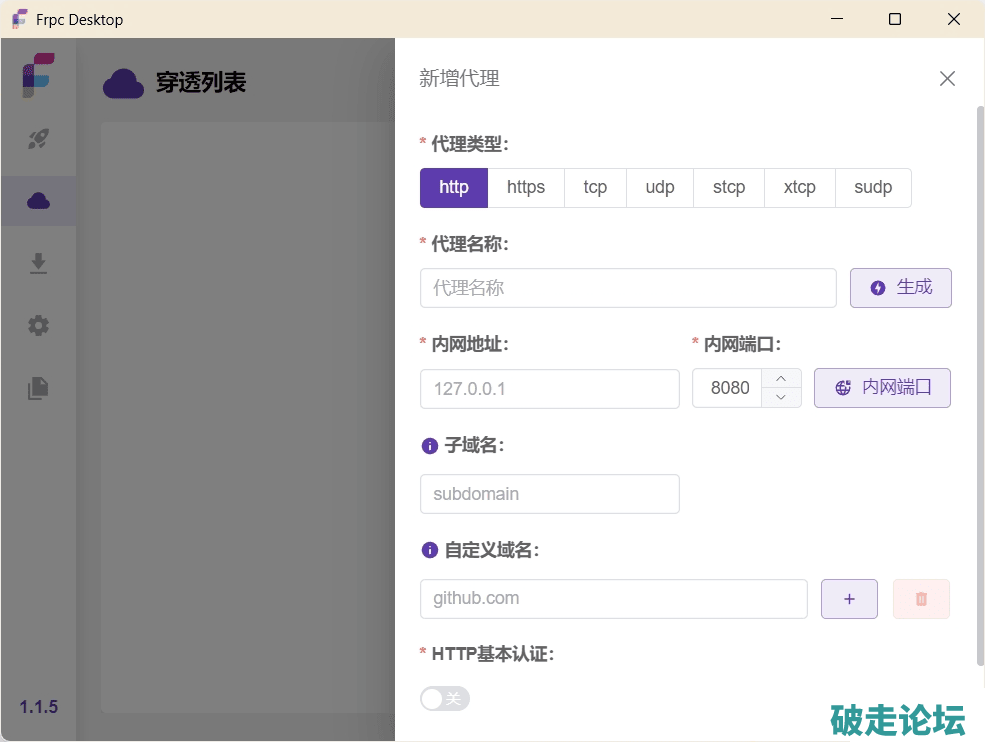Add a custom domain with plus button

[x=849, y=599]
